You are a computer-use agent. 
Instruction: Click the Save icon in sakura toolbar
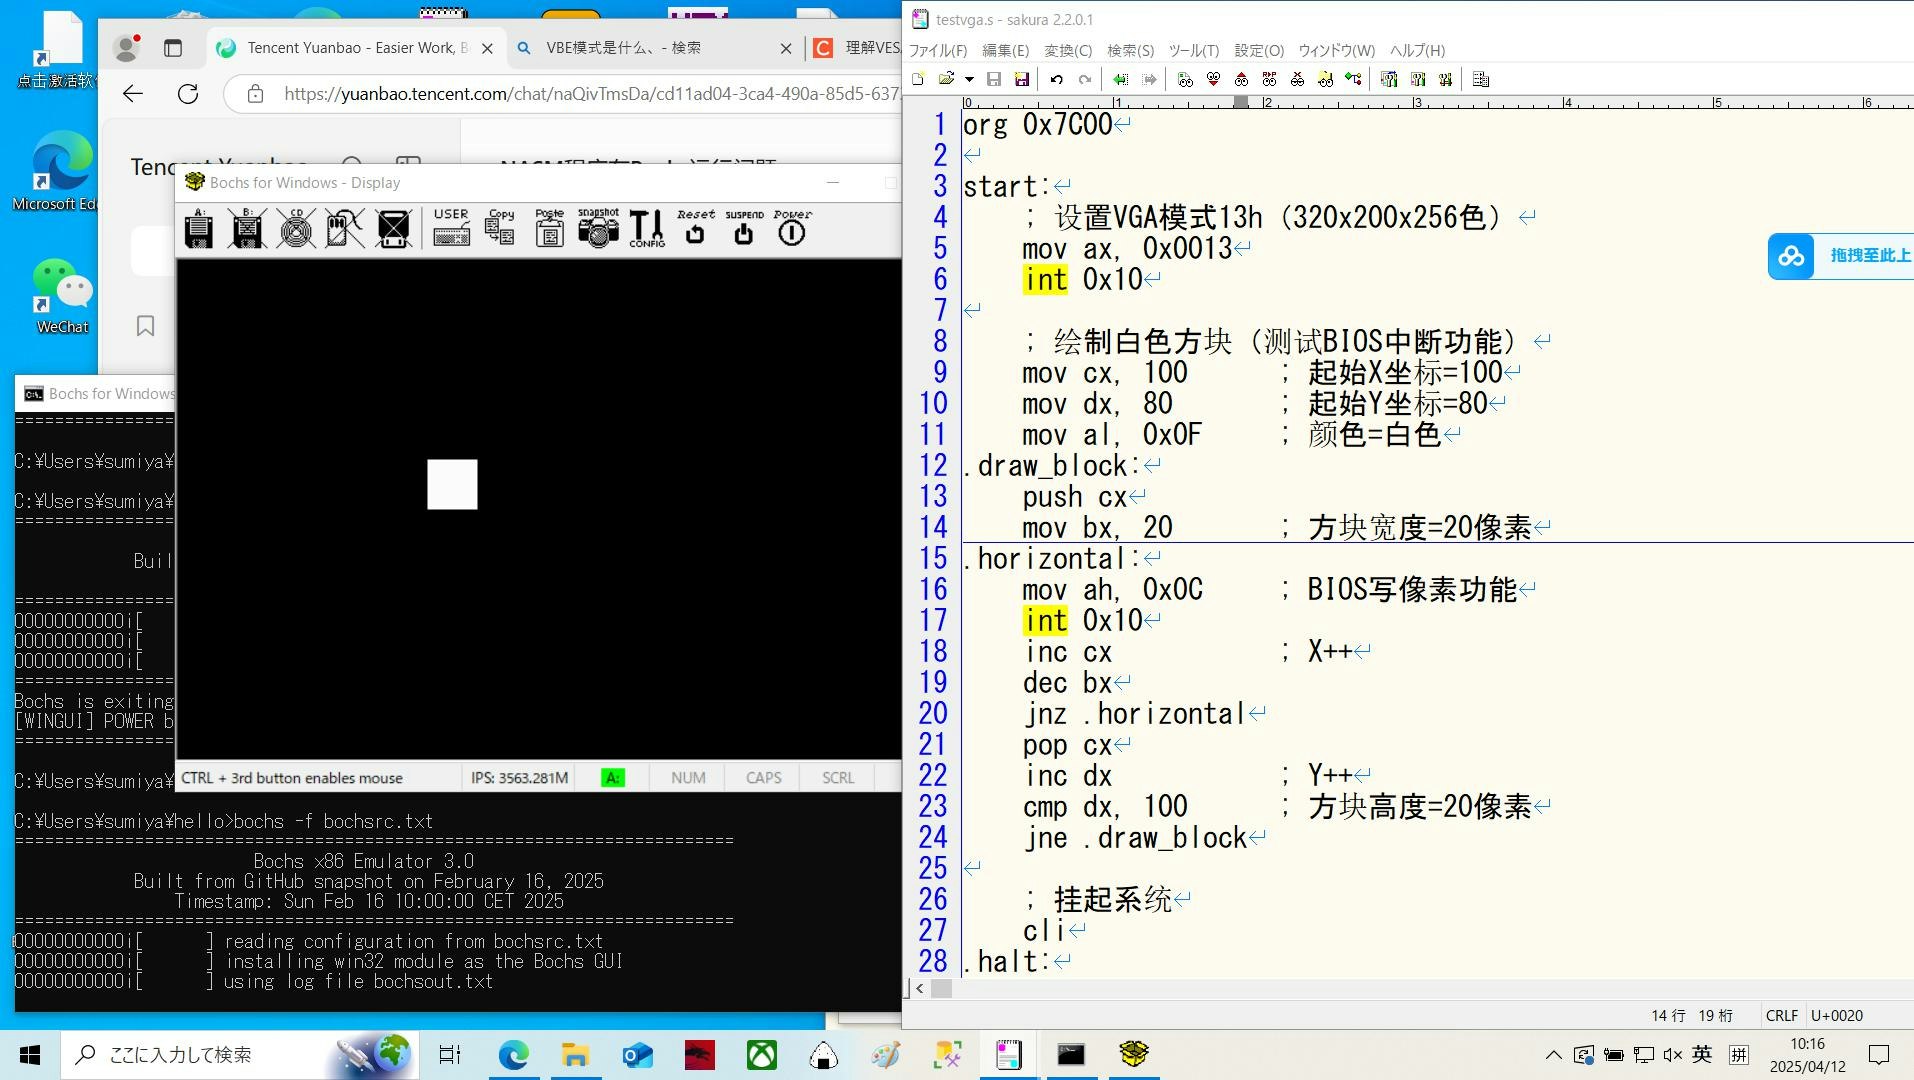[x=993, y=79]
